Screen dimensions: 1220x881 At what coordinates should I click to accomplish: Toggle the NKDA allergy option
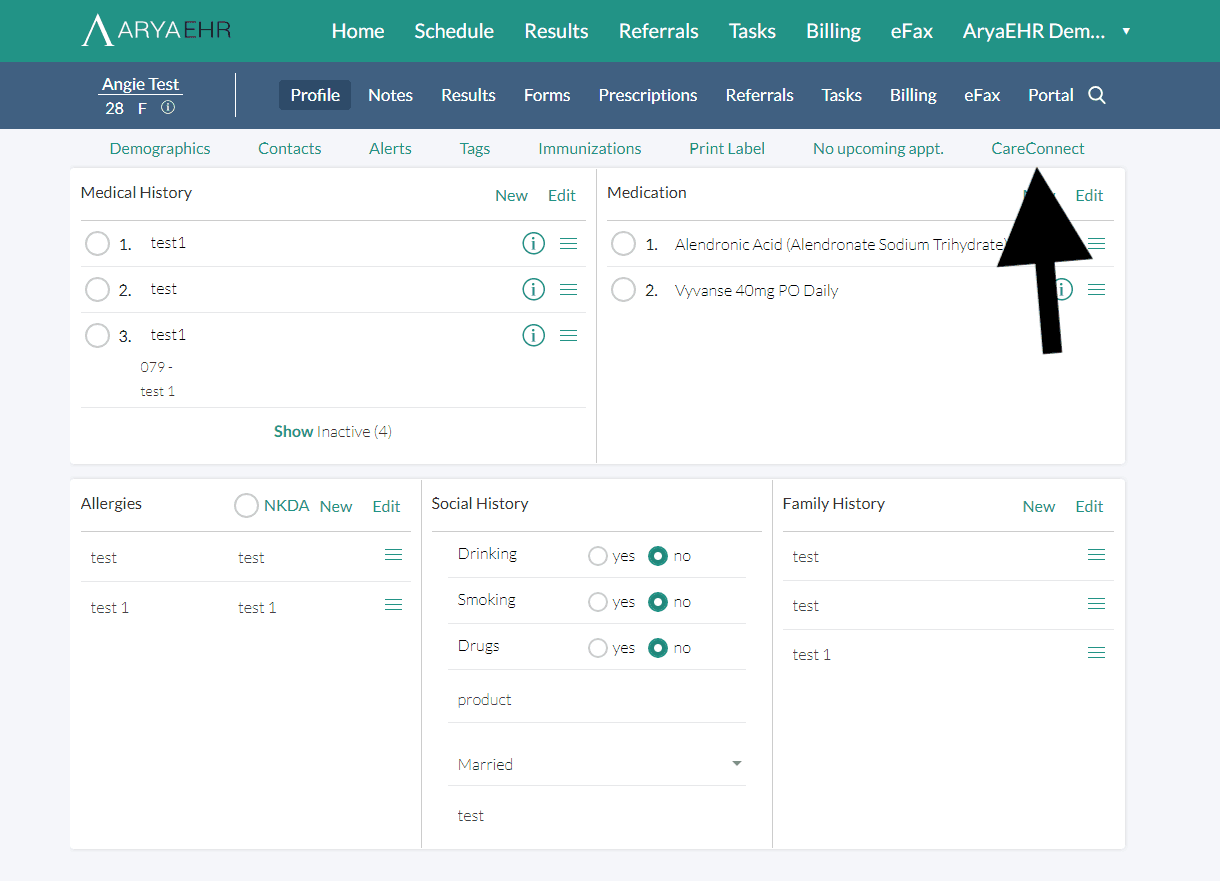coord(246,505)
